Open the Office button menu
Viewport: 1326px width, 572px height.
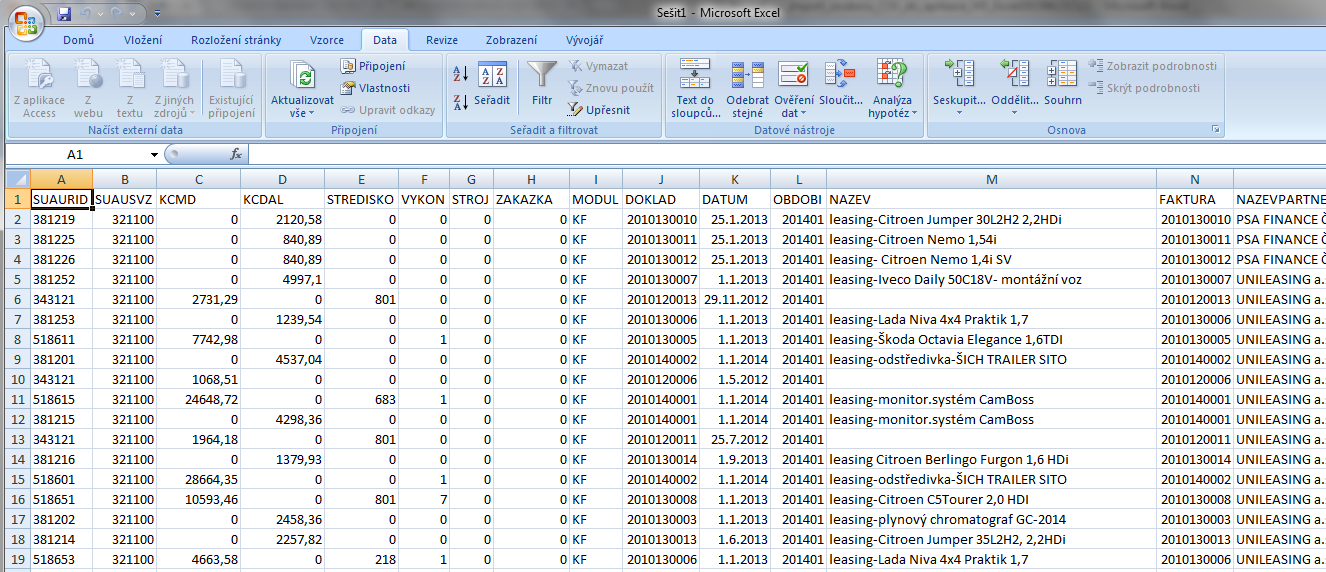pos(25,21)
